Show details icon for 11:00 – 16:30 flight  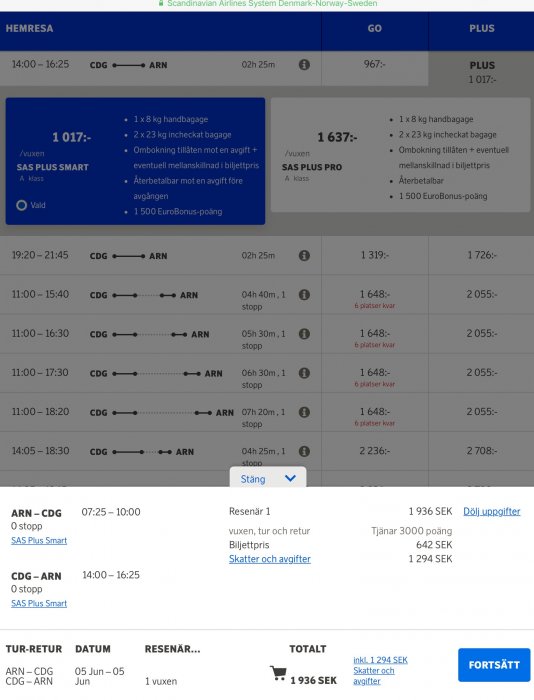[x=304, y=333]
